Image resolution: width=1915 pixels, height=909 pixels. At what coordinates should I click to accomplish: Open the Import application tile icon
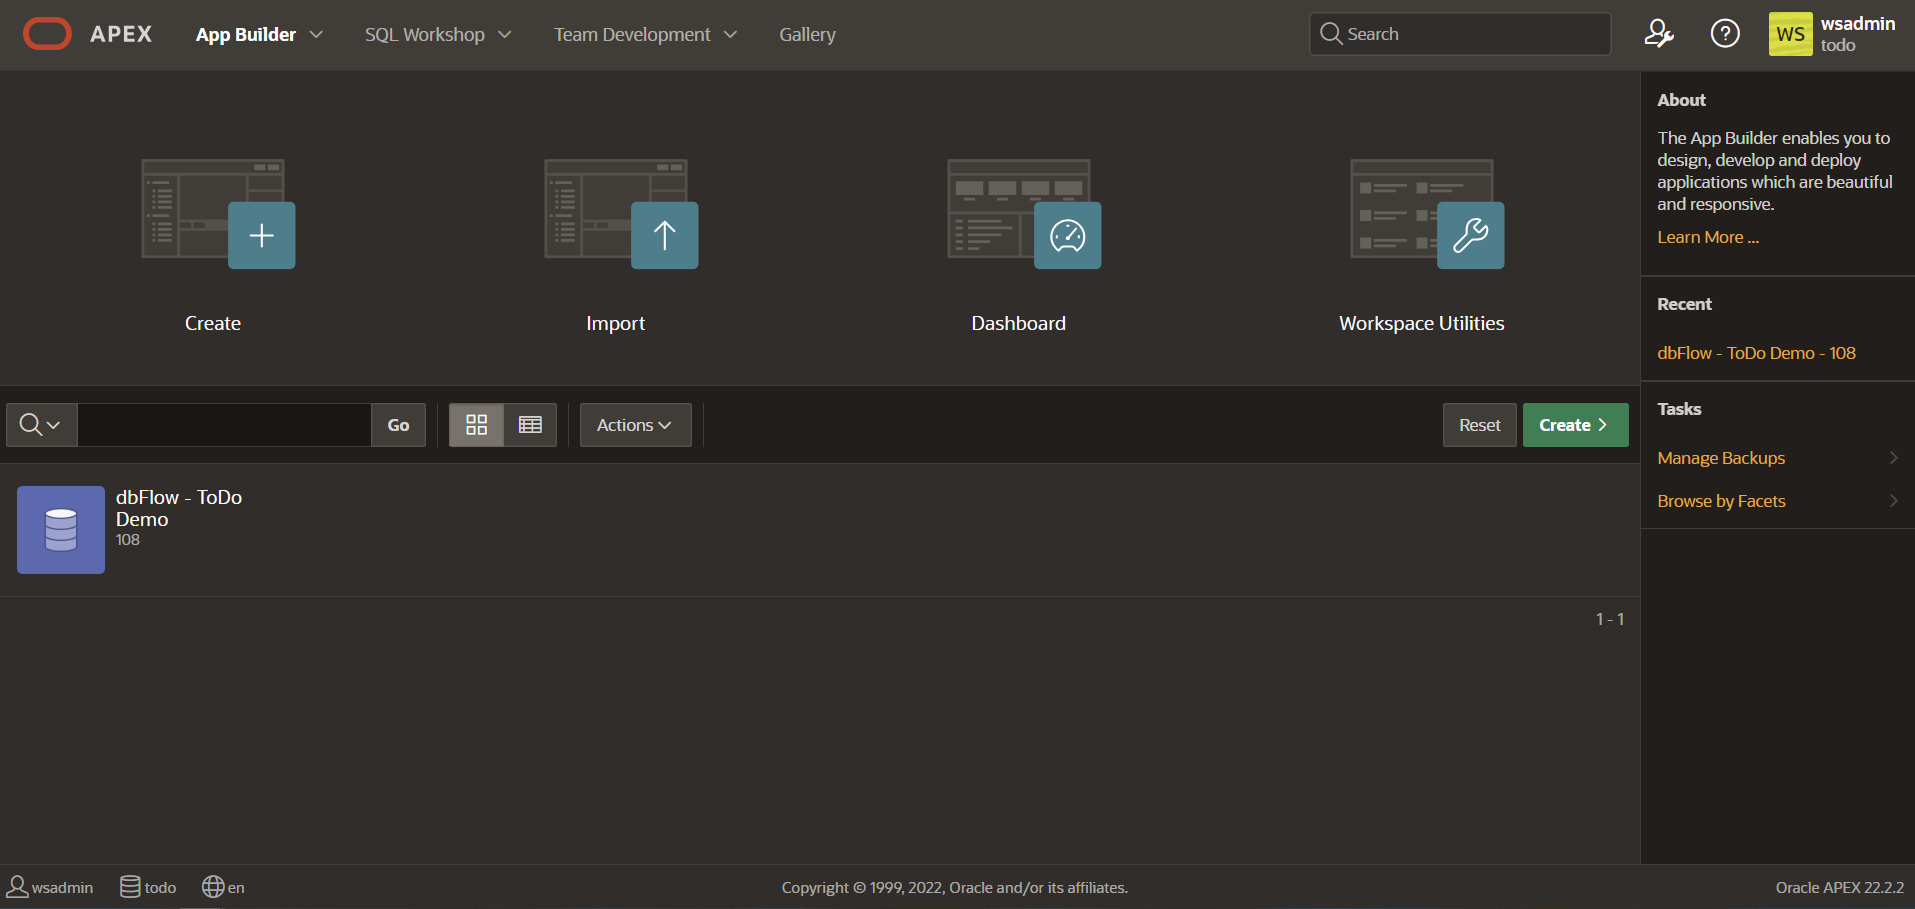[x=621, y=214]
